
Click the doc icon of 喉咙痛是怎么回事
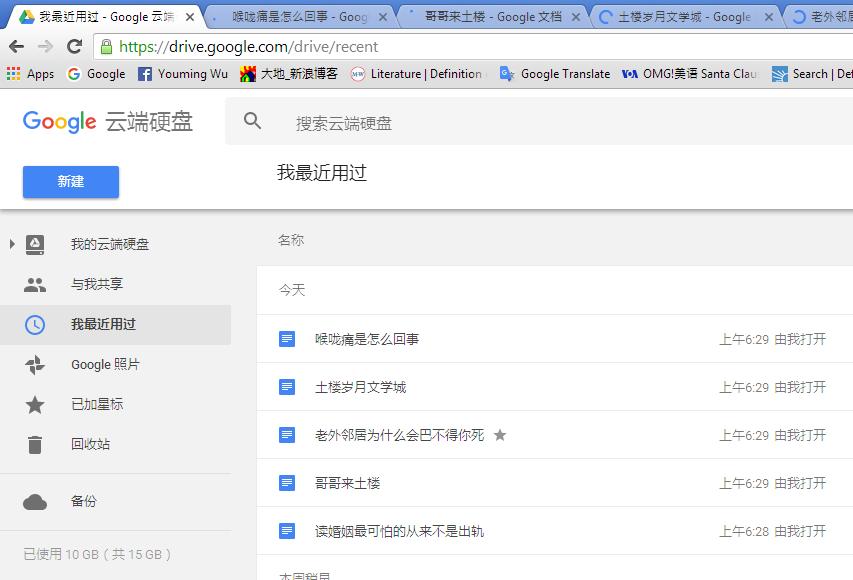(287, 339)
